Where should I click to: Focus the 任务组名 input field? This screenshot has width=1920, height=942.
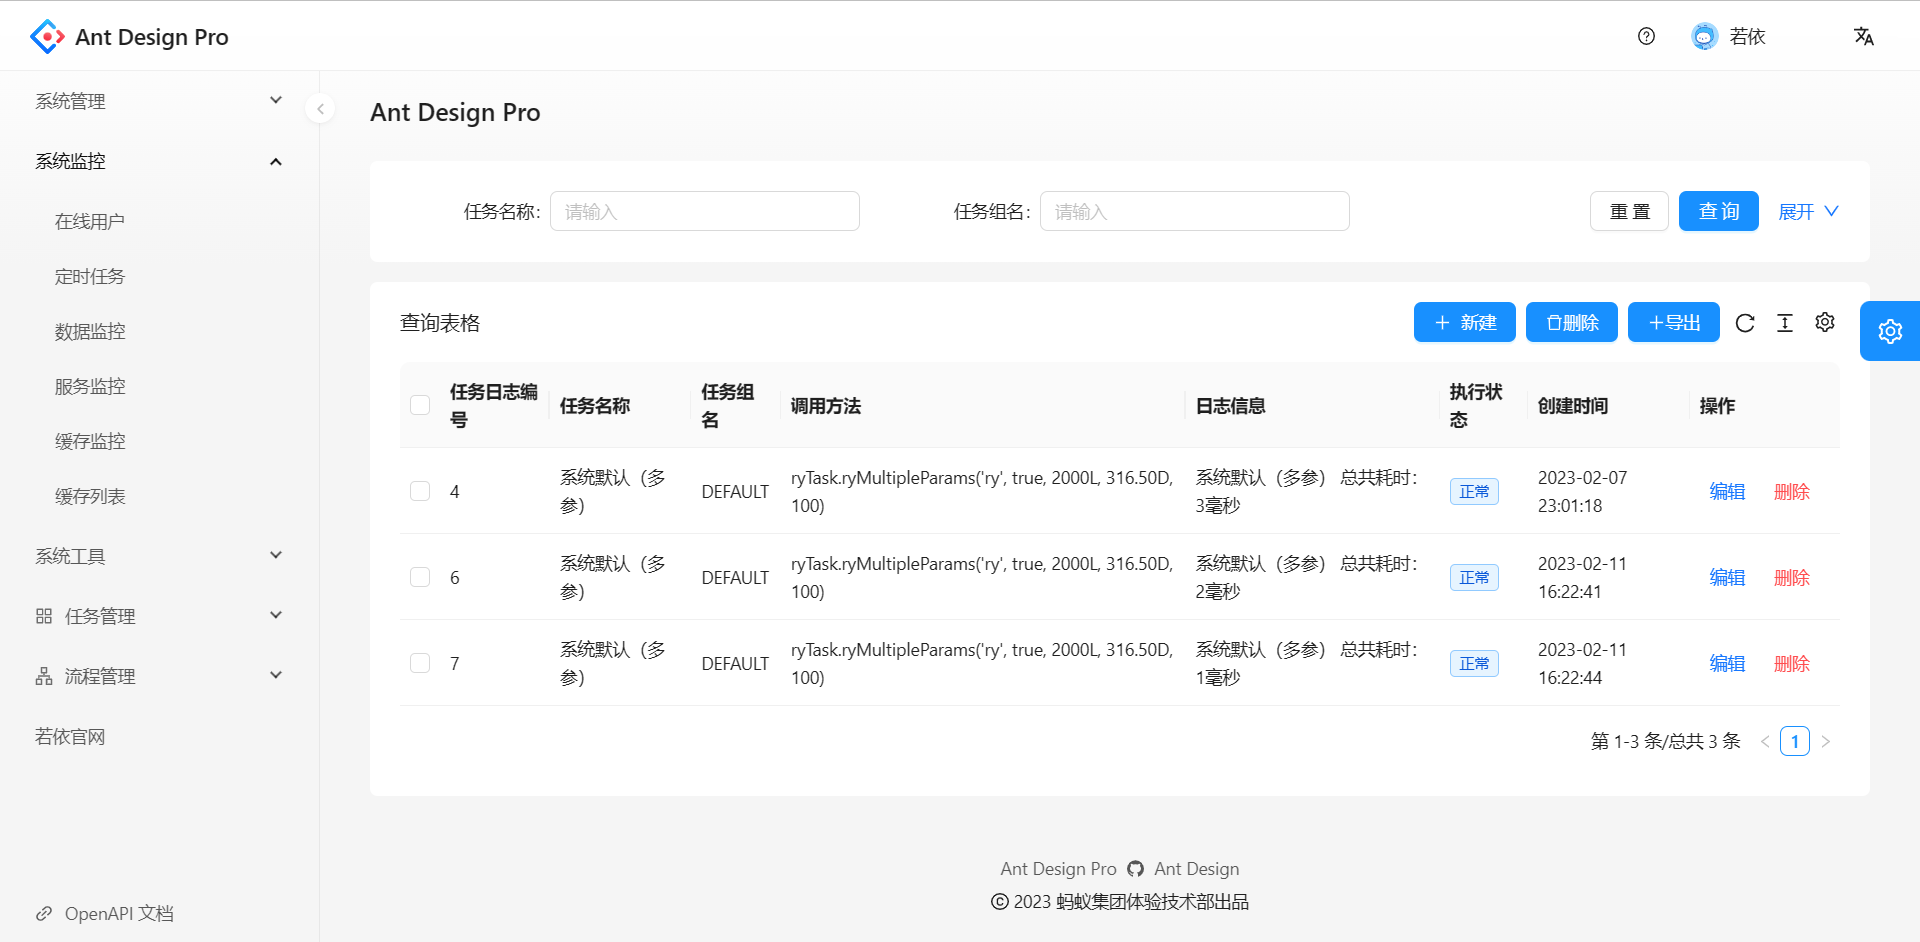point(1195,211)
